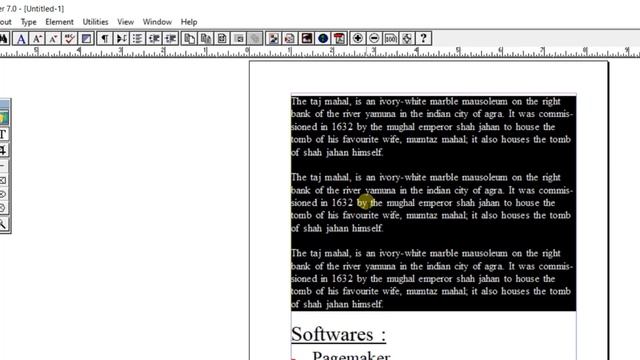Click the Help question mark icon
The image size is (640, 360).
[423, 38]
